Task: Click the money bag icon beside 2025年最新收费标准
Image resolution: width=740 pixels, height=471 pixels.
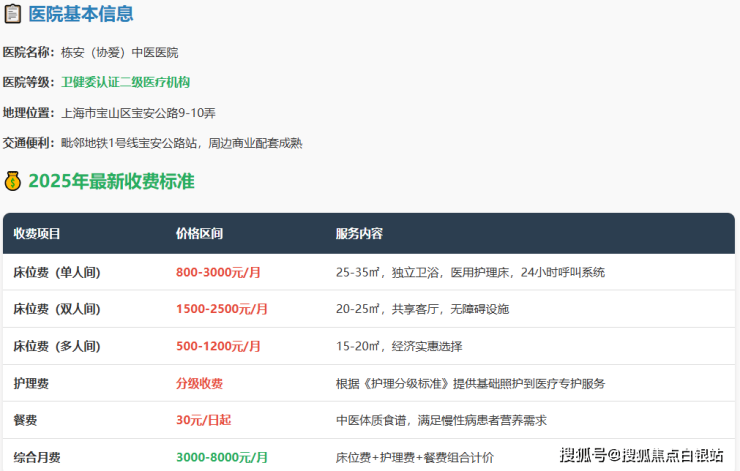Action: (12, 181)
